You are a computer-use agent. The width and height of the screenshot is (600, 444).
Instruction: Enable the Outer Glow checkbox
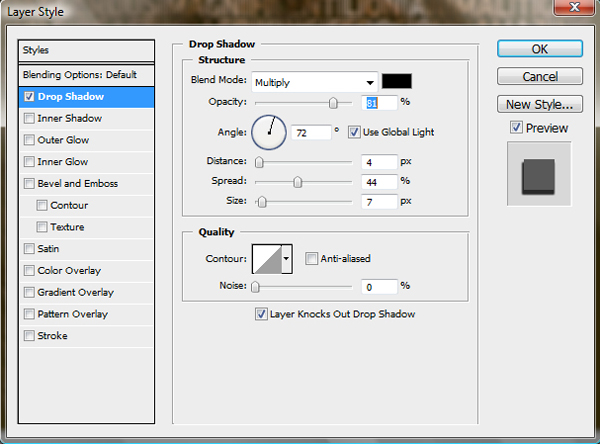(29, 140)
